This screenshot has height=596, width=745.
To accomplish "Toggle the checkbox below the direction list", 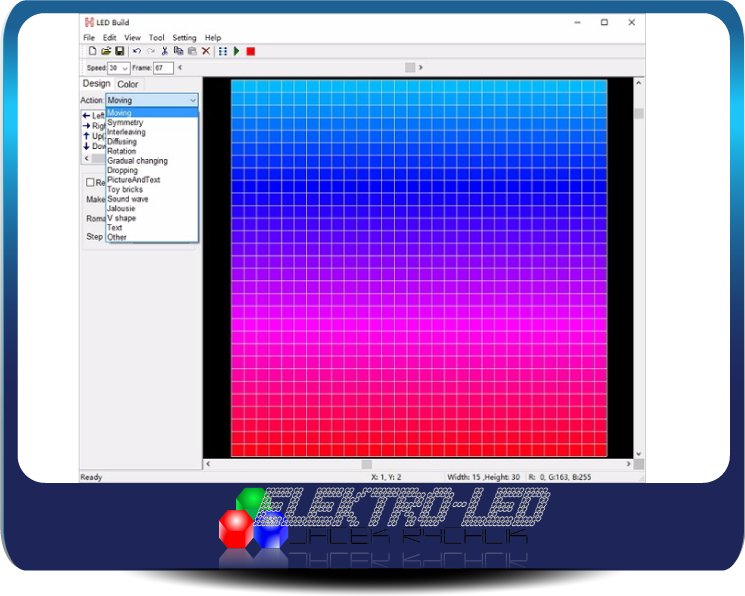I will tap(90, 182).
